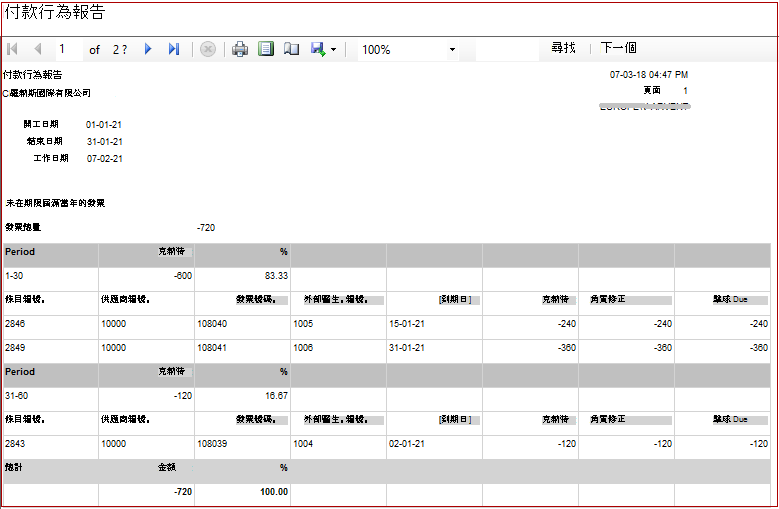Image resolution: width=779 pixels, height=509 pixels.
Task: Jump to last page of report
Action: (173, 49)
